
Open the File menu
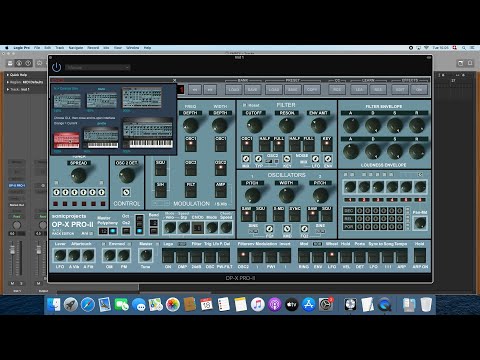pos(37,48)
